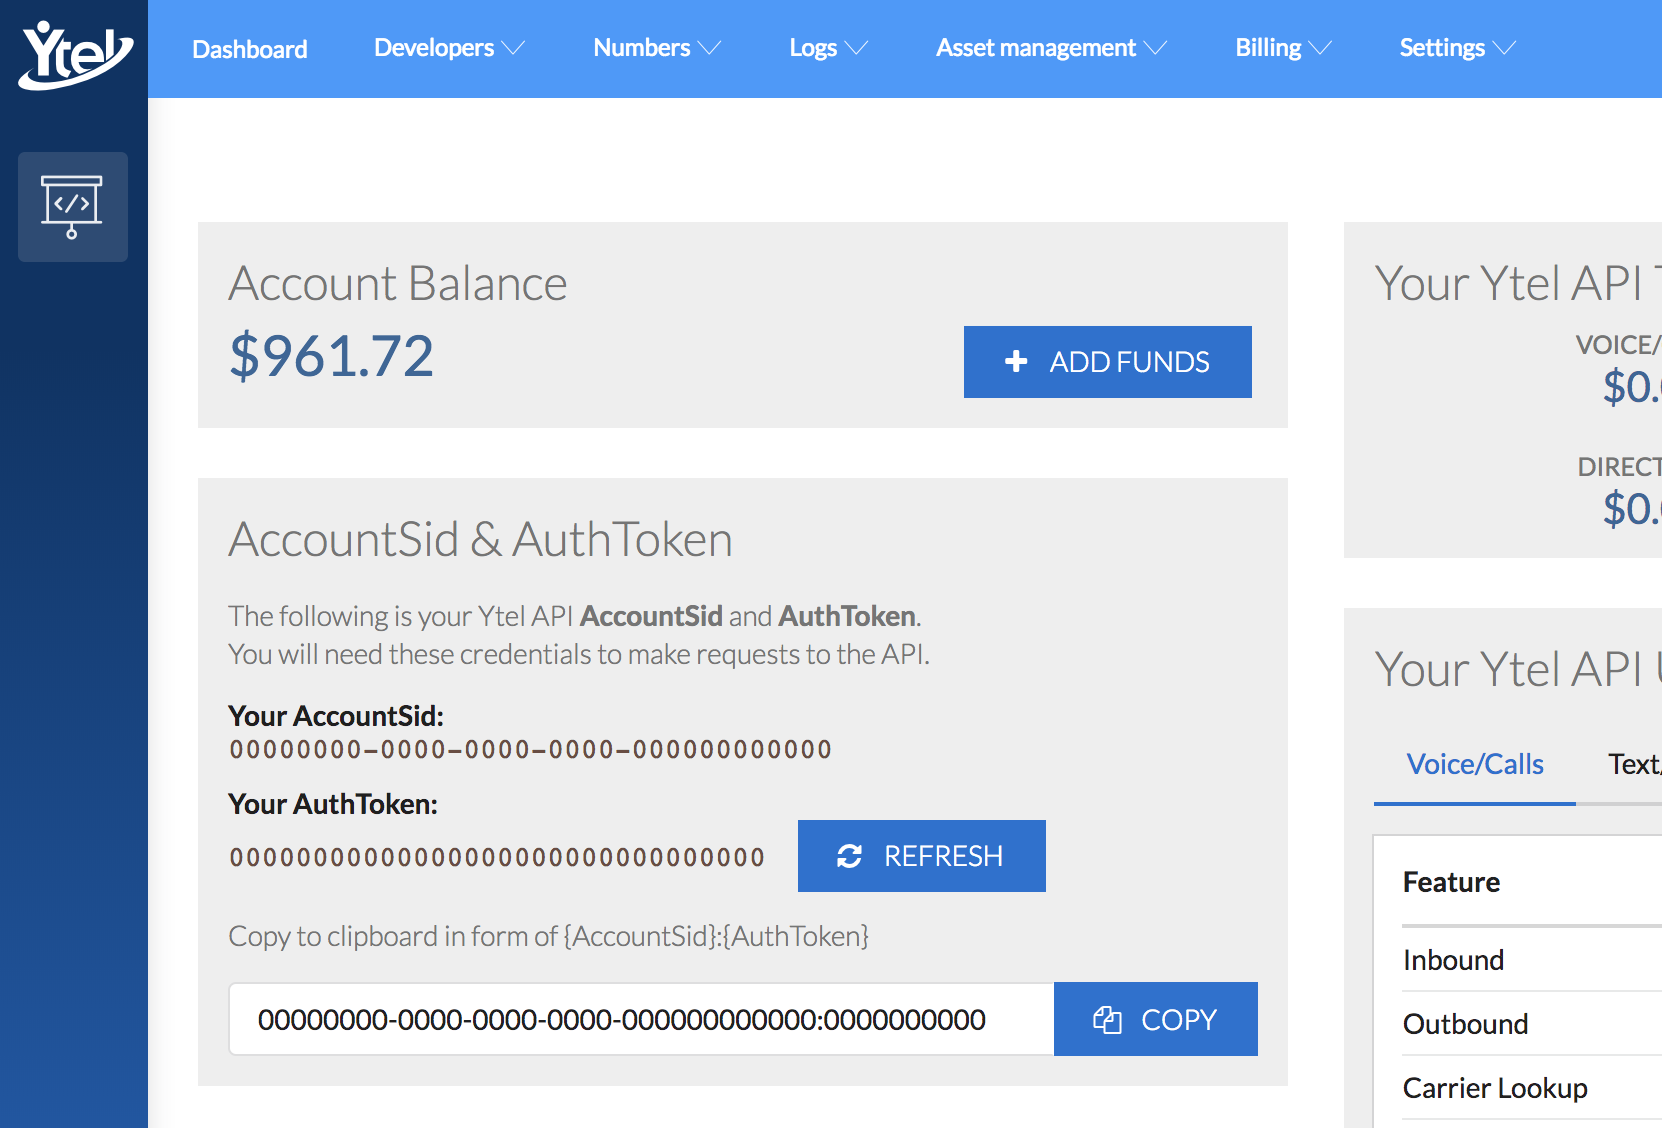The height and width of the screenshot is (1128, 1662).
Task: Select the AccountSid value text
Action: tap(530, 750)
